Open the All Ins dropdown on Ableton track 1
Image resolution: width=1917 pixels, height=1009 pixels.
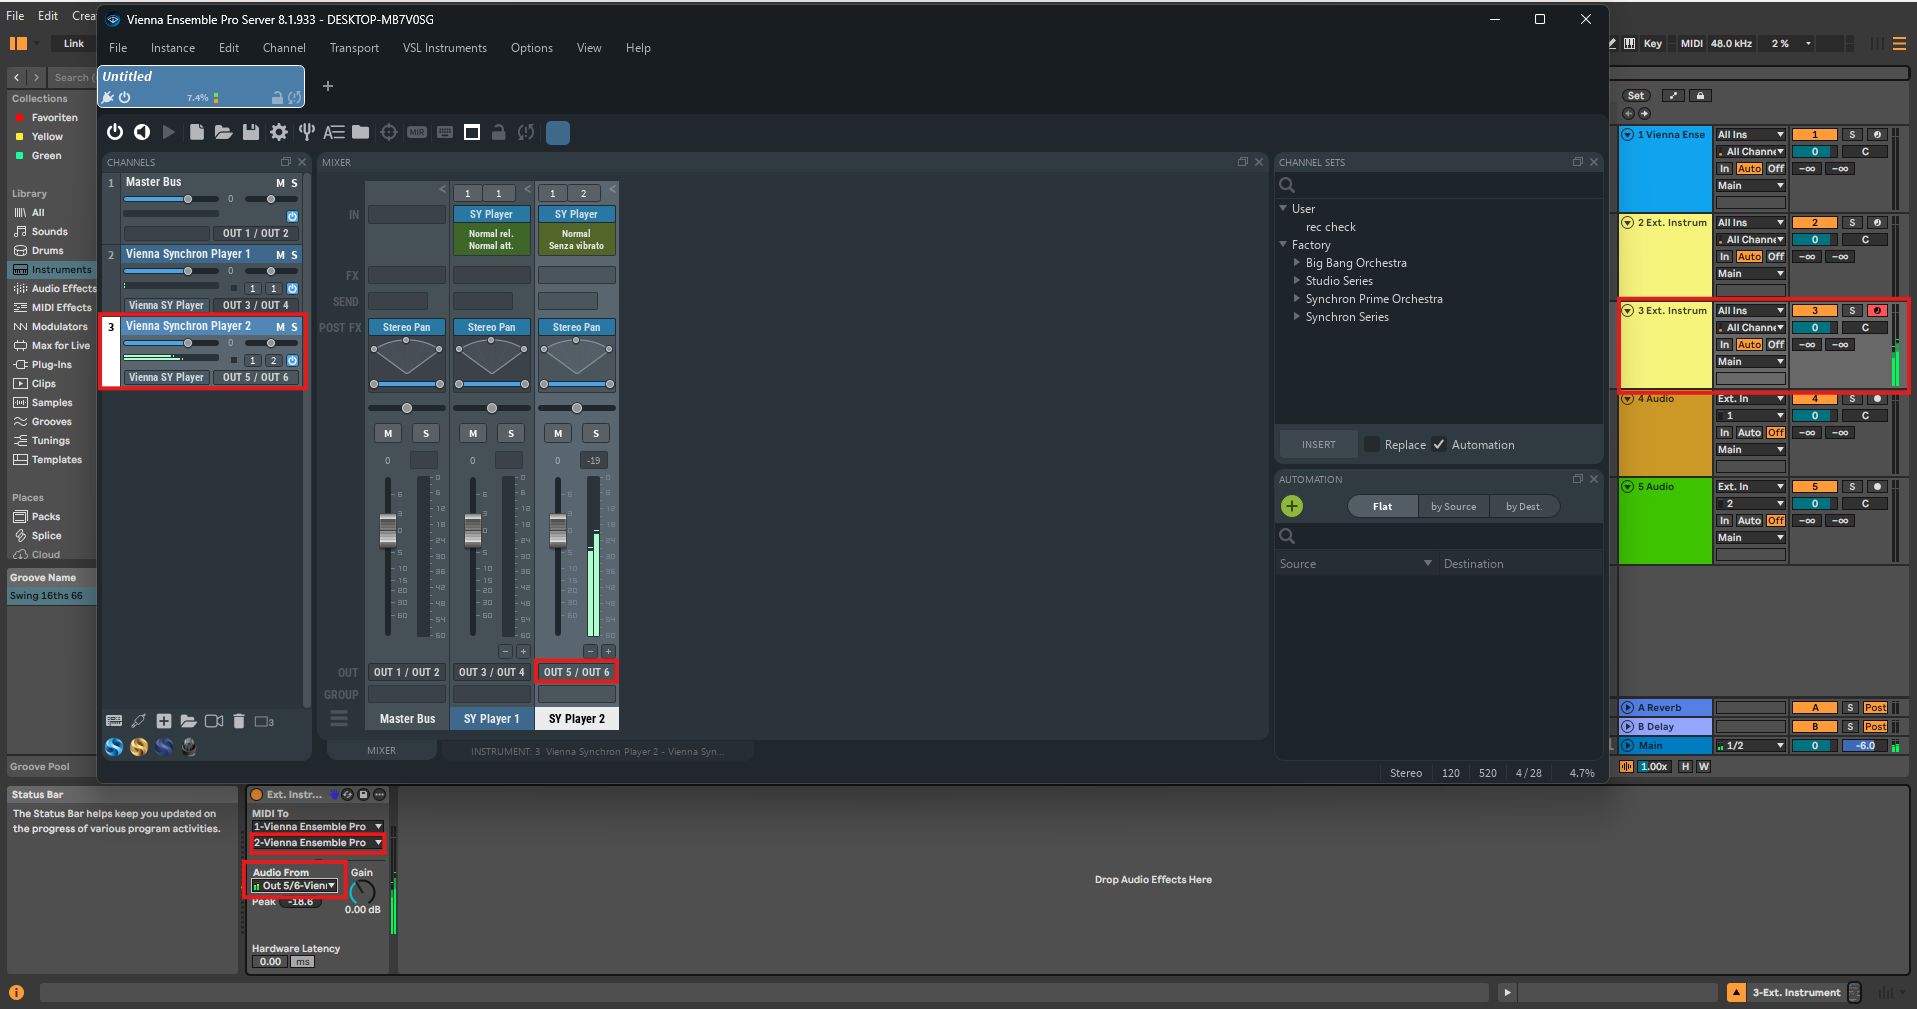pos(1750,135)
